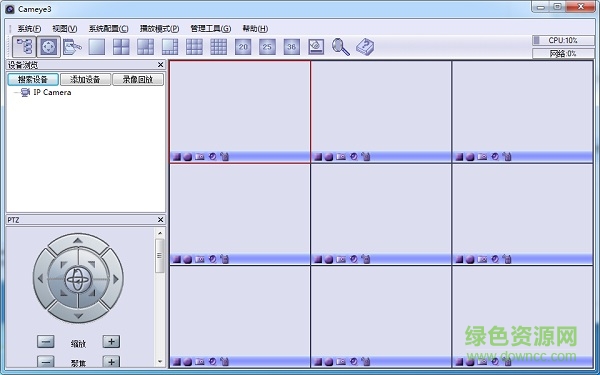Click the 网络:0% usage indicator
The width and height of the screenshot is (600, 375).
(563, 54)
